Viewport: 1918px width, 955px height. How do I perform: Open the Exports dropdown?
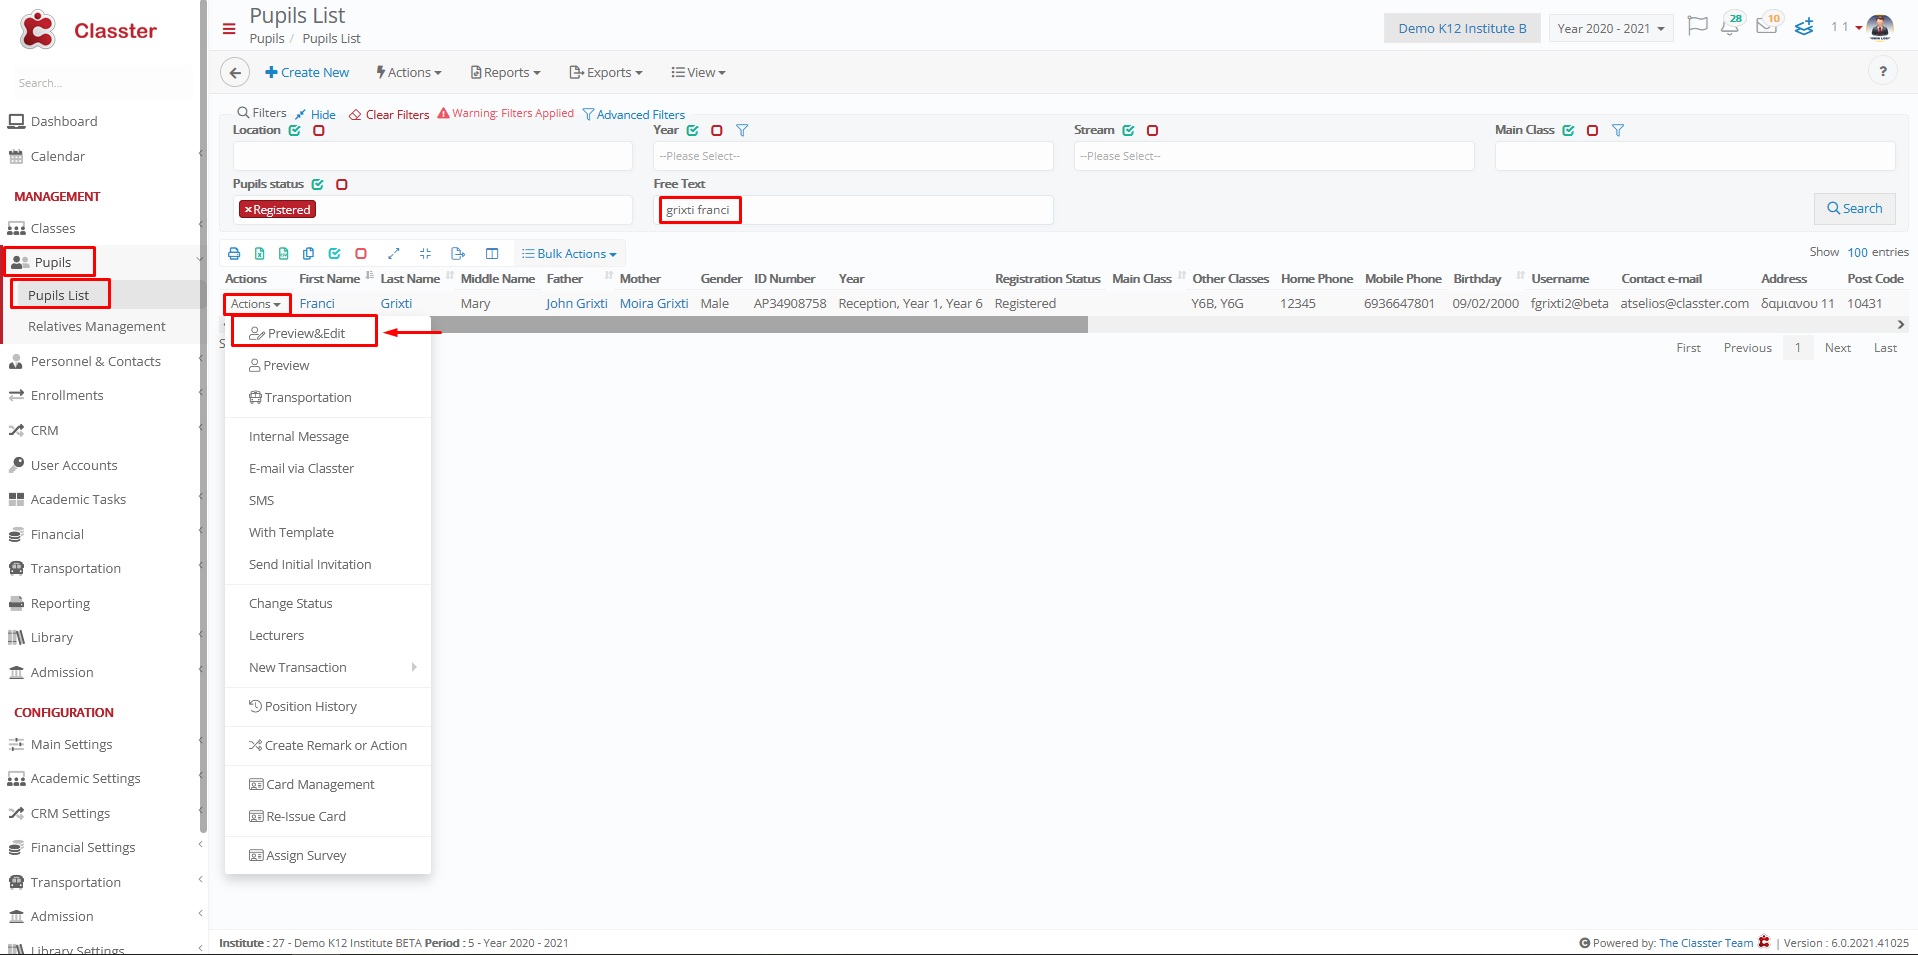point(606,72)
